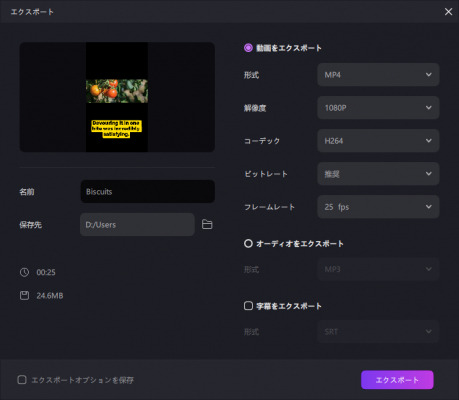
Task: Click the file size disk icon
Action: click(x=24, y=295)
